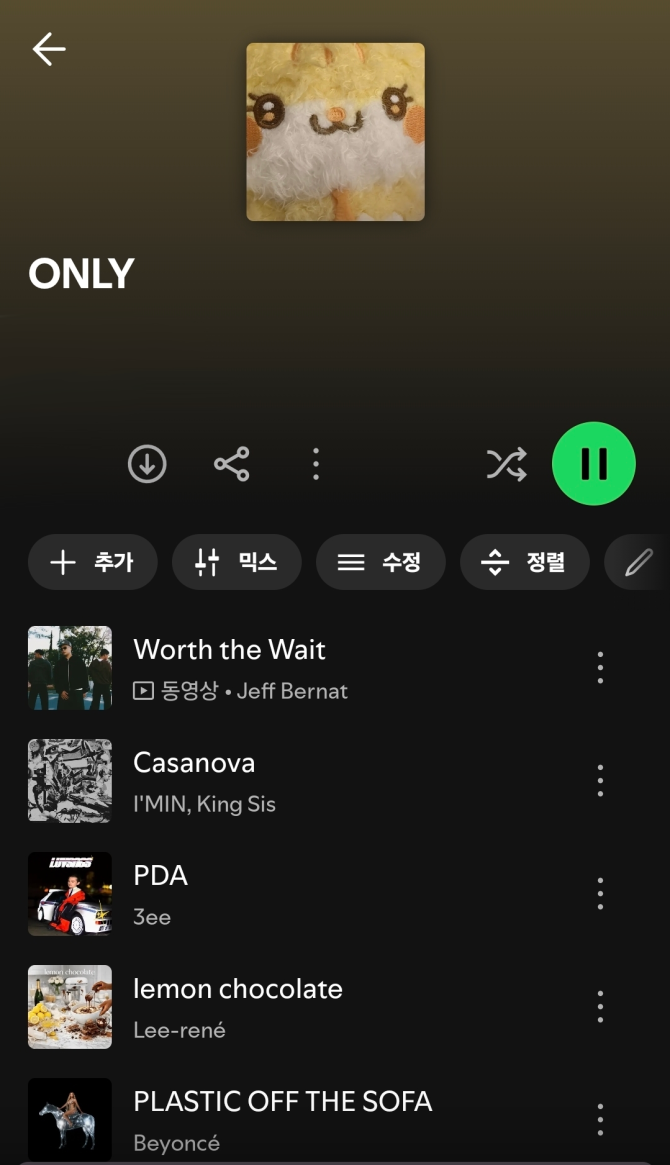Image resolution: width=670 pixels, height=1165 pixels.
Task: Open more options for lemon chocolate
Action: click(x=600, y=1007)
